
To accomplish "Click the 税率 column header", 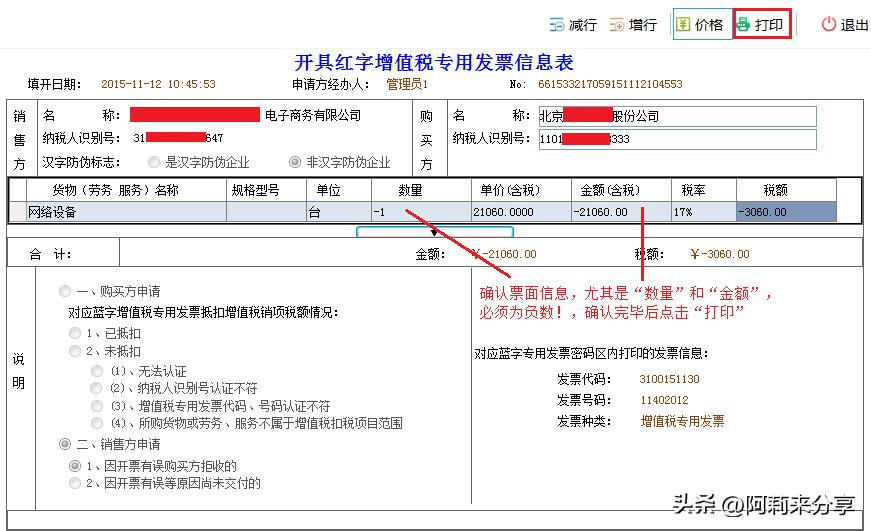I will tap(704, 191).
